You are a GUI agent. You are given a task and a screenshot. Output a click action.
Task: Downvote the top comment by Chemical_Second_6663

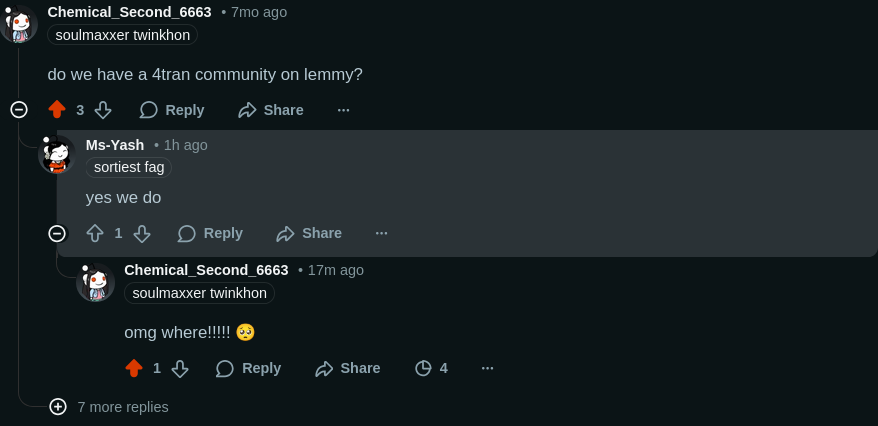pos(103,110)
